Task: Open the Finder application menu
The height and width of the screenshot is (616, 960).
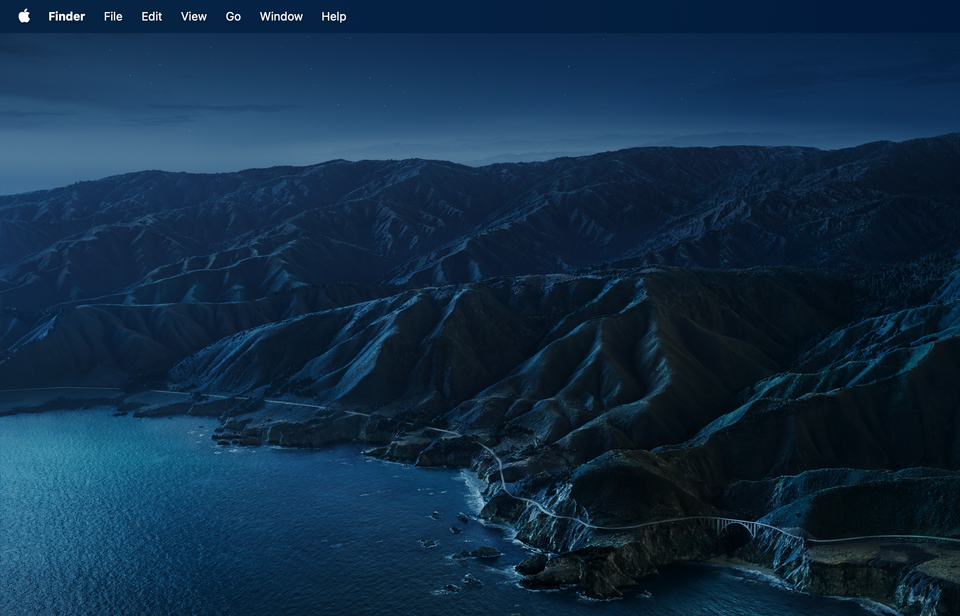Action: pos(67,16)
